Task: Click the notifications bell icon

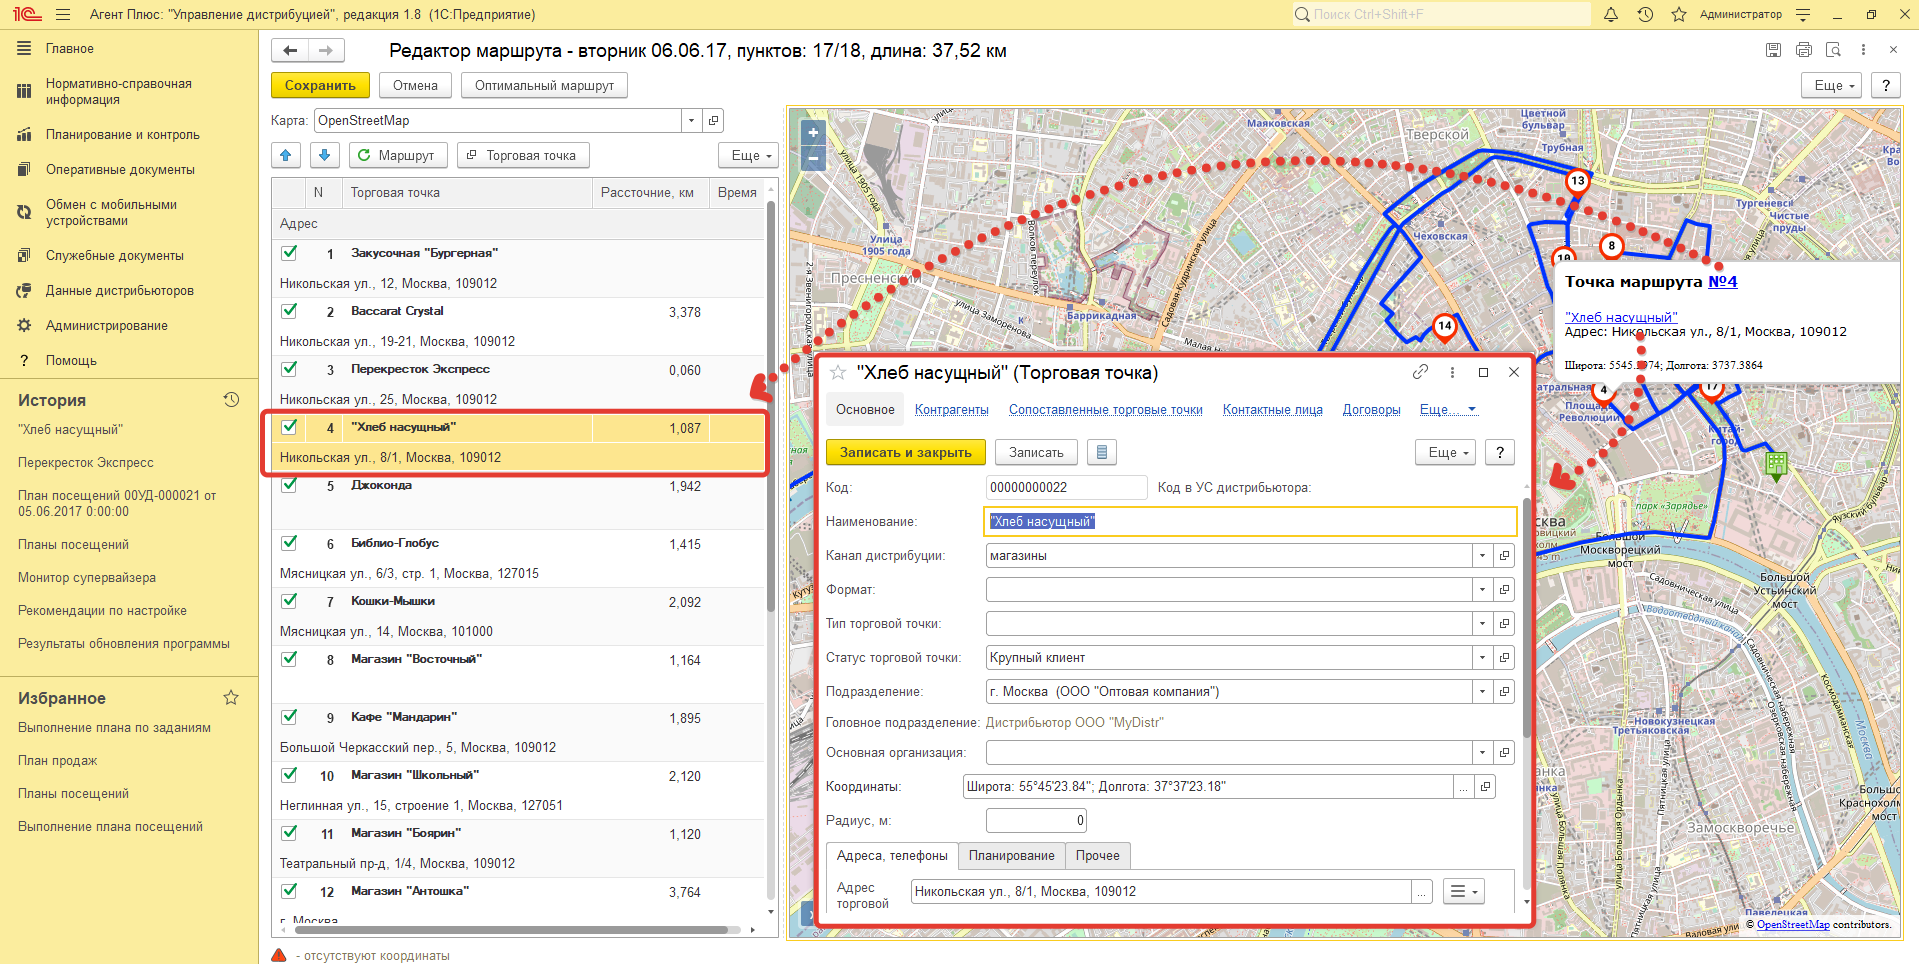Action: (1611, 14)
